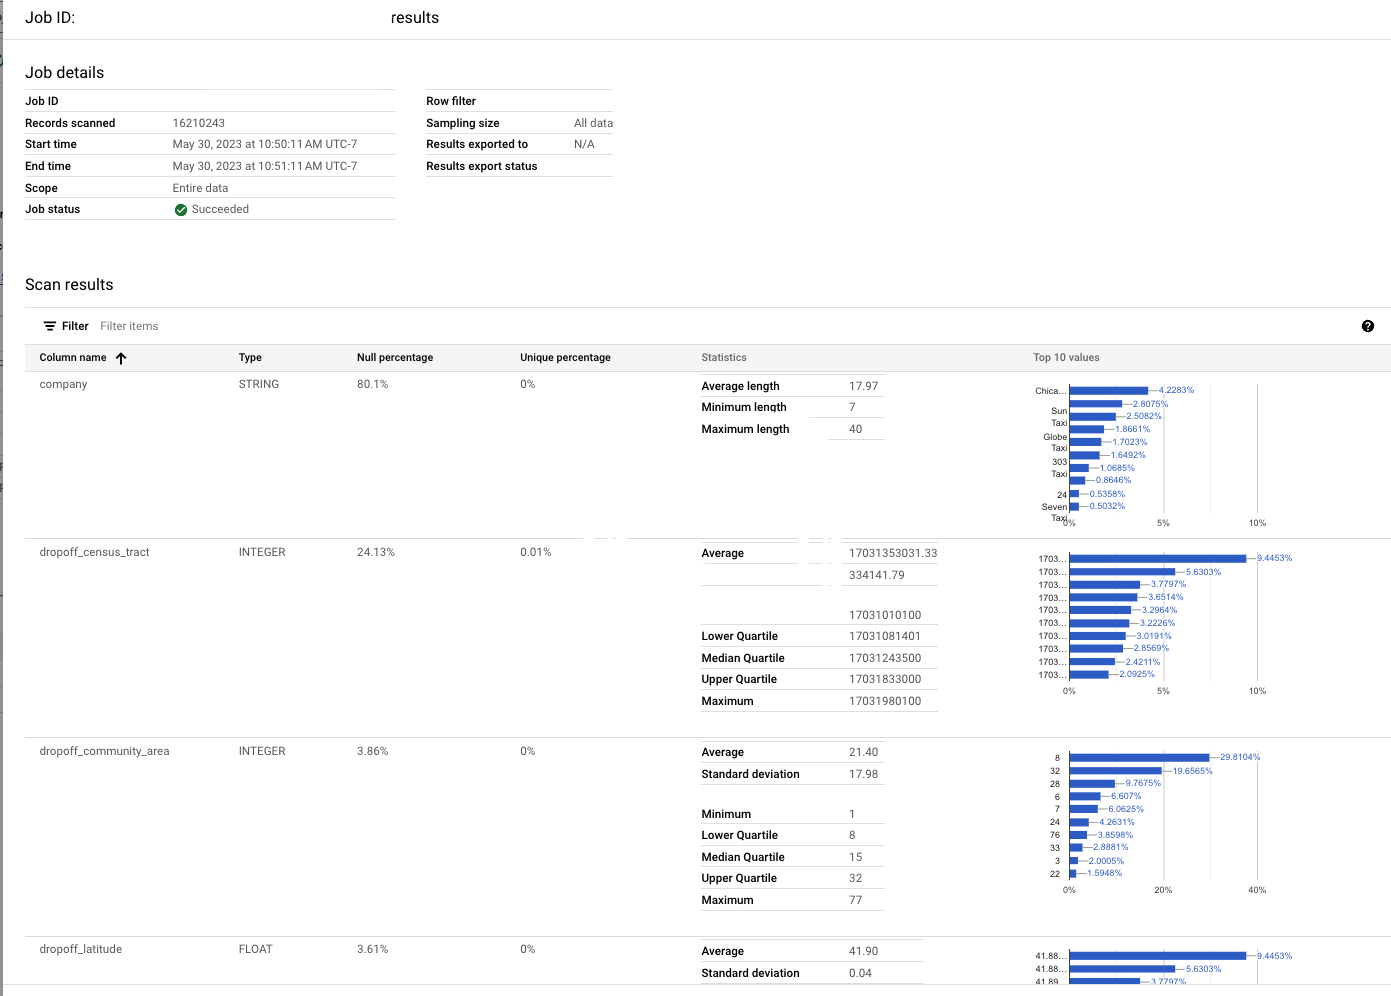Click the 5.6303% bar in dropoff_census_tract chart
The width and height of the screenshot is (1391, 996).
point(1122,572)
